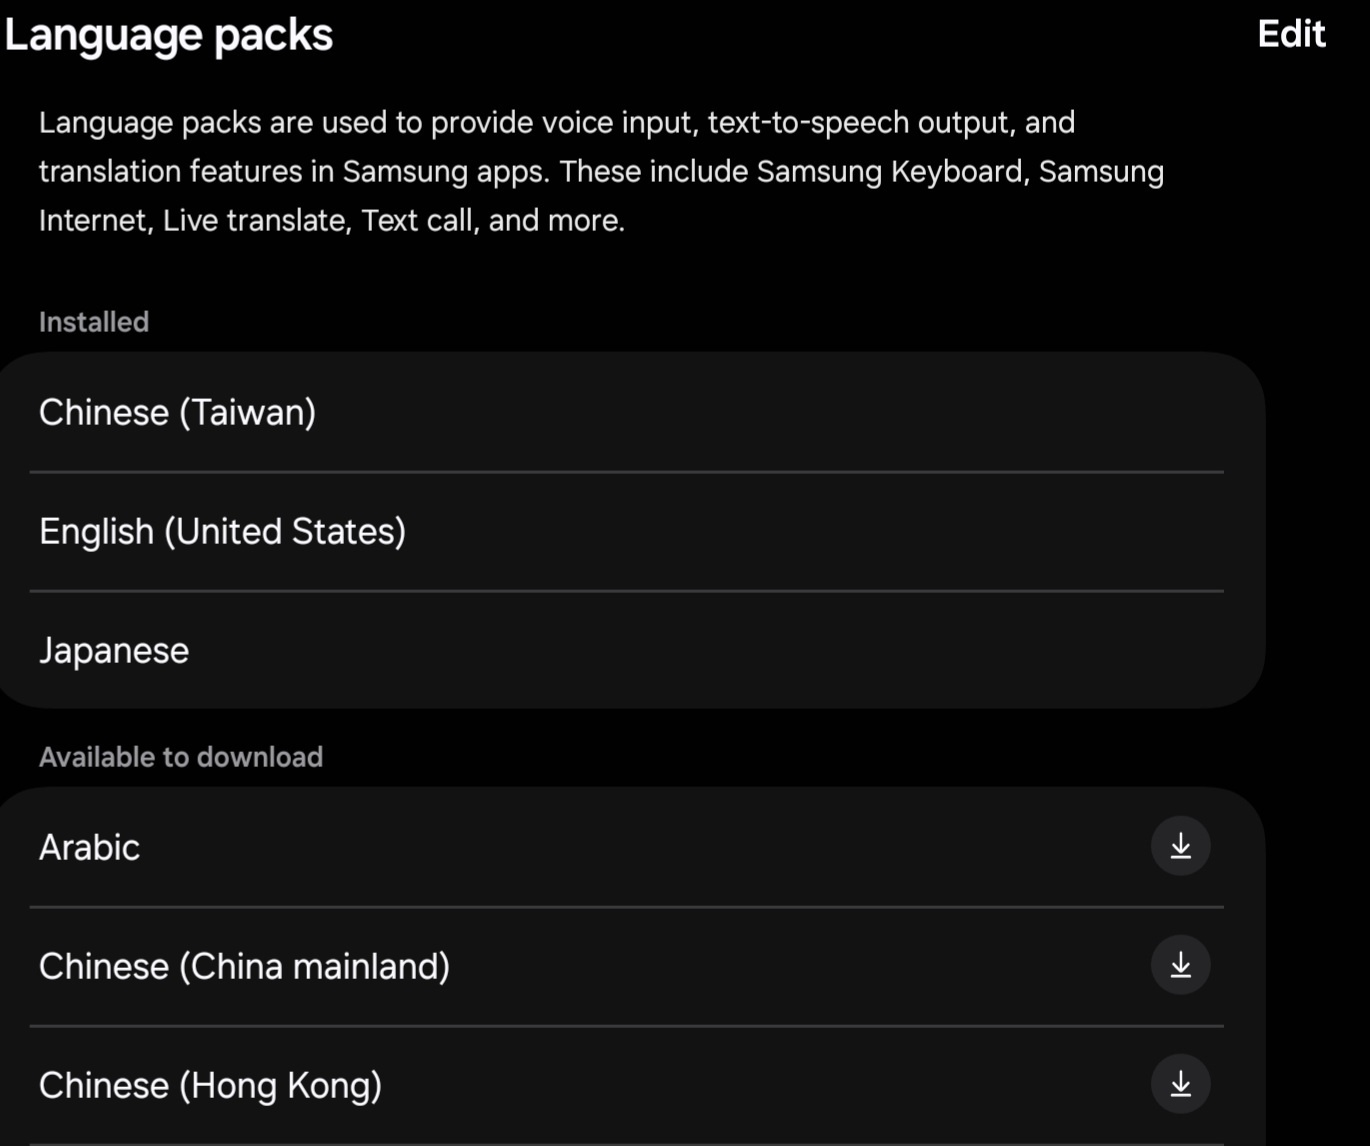Viewport: 1370px width, 1146px height.
Task: Download the Chinese (Hong Kong) pack
Action: (1180, 1084)
